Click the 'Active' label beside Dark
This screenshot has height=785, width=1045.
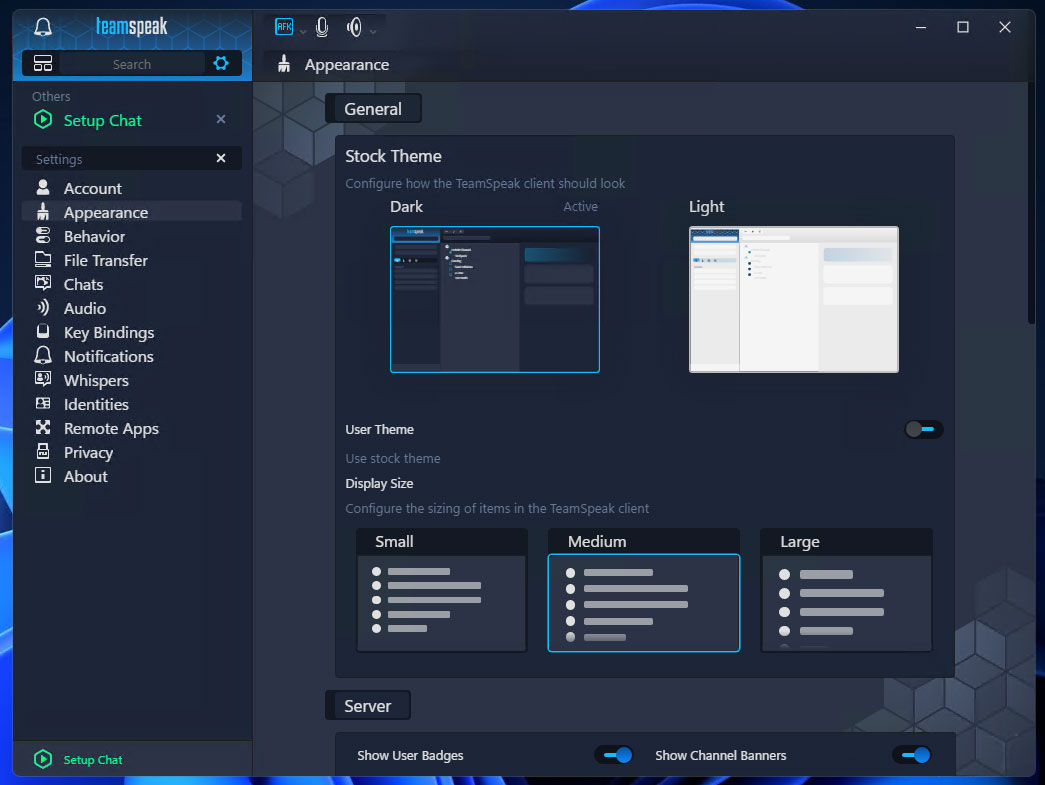580,207
